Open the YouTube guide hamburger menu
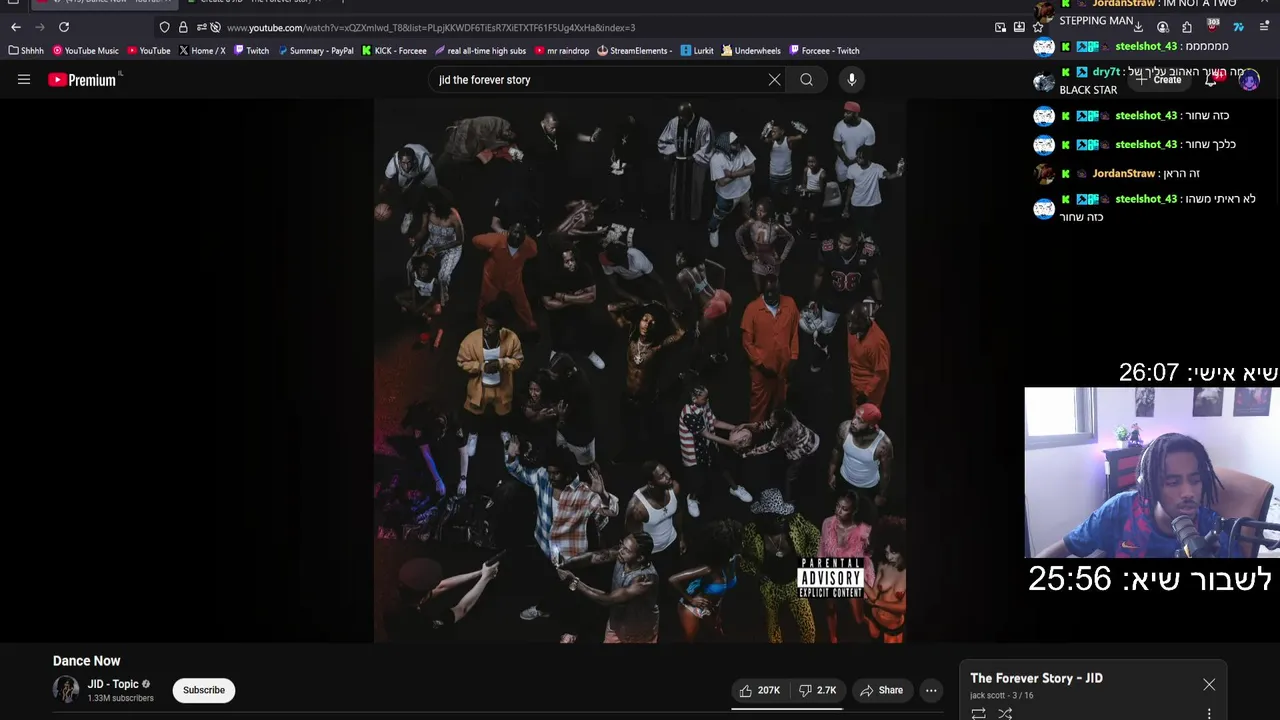 click(x=24, y=80)
